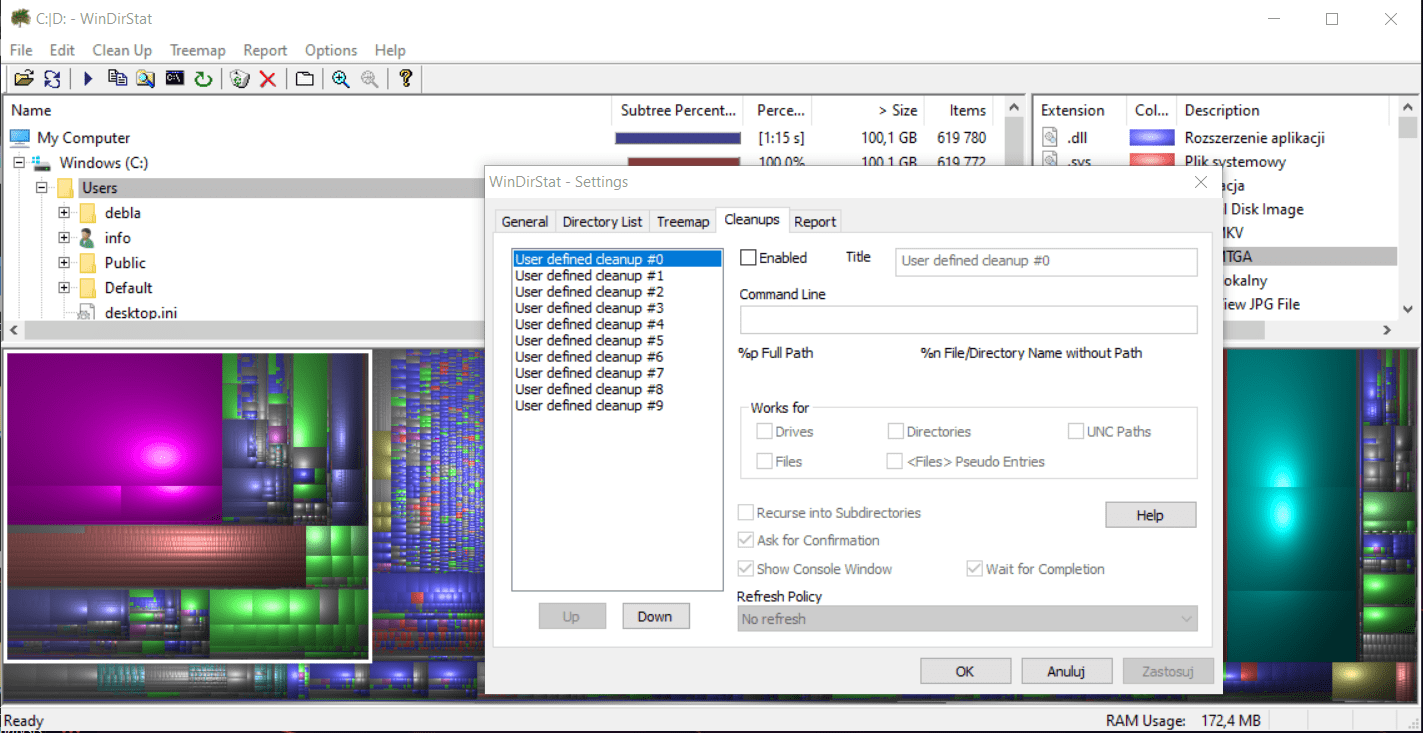The height and width of the screenshot is (733, 1423).
Task: Click the Down button
Action: pos(655,616)
